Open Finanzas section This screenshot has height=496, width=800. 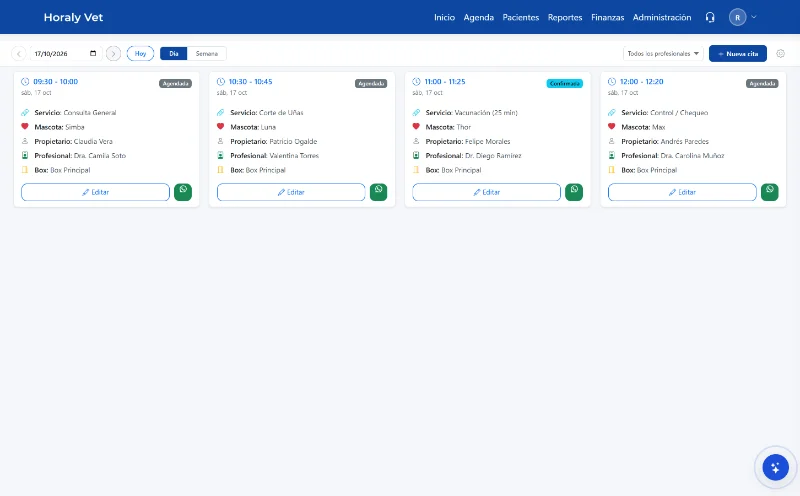(x=608, y=17)
